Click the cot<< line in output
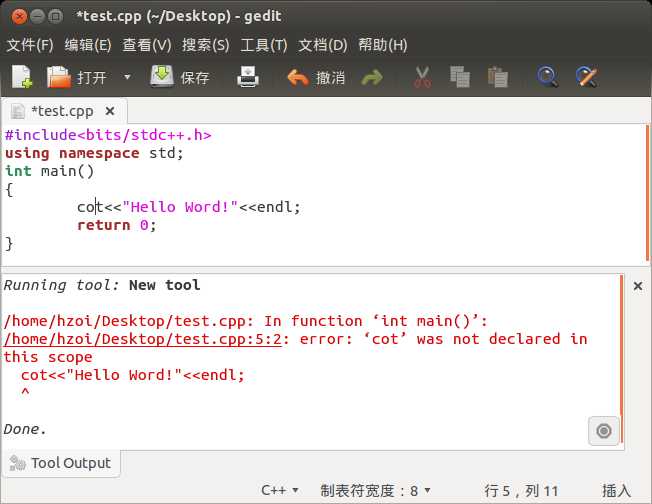The width and height of the screenshot is (652, 504). point(133,375)
